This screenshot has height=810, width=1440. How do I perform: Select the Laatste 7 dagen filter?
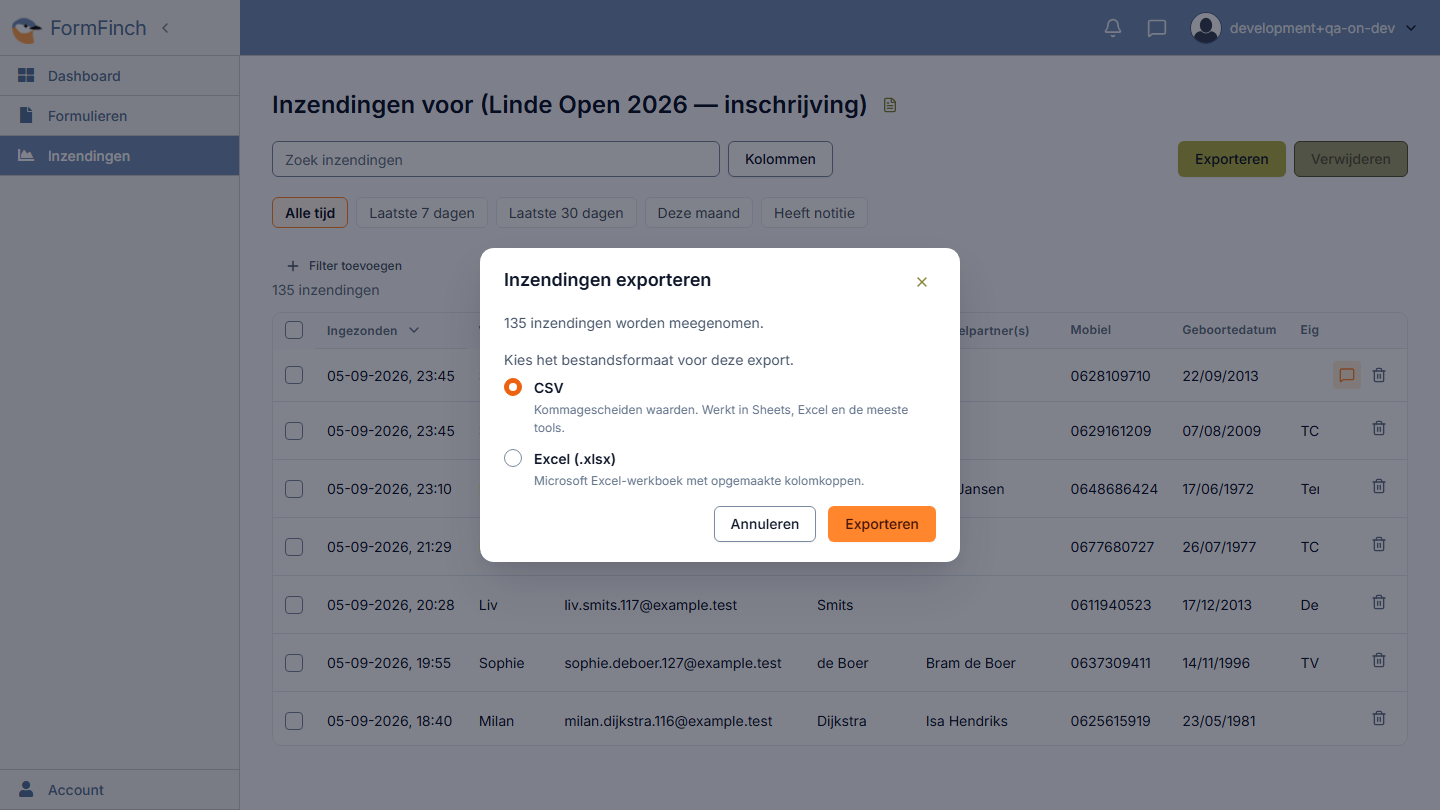[x=422, y=213]
